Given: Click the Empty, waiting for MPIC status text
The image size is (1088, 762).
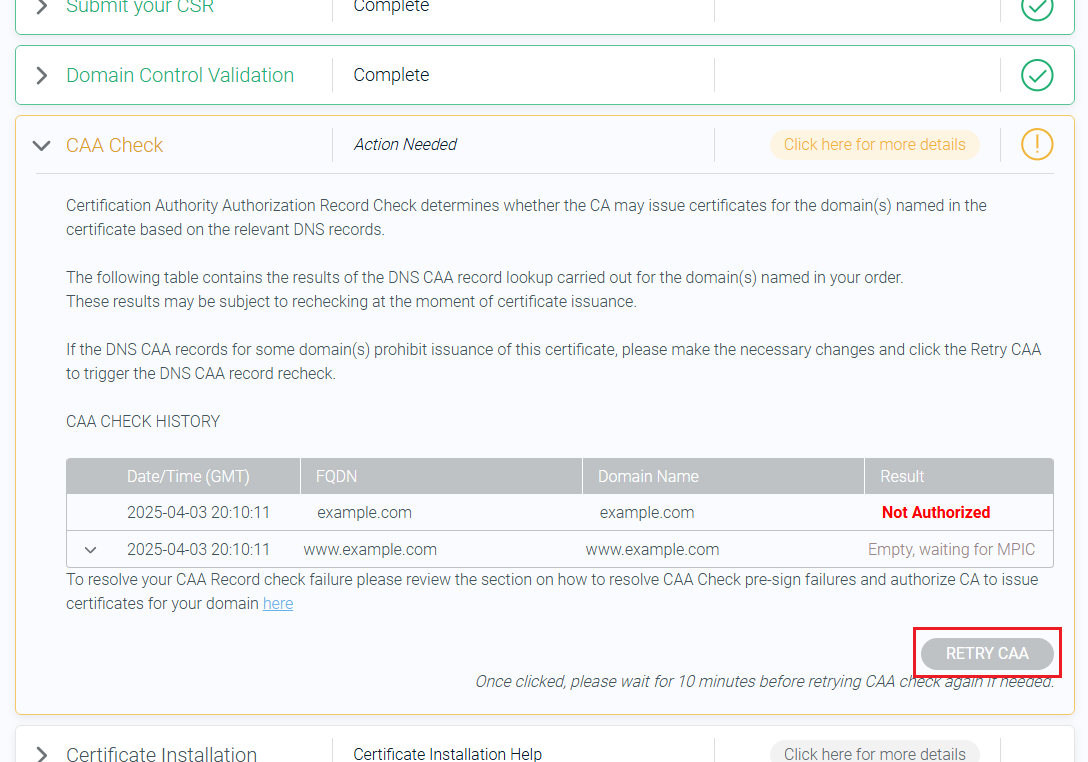Looking at the screenshot, I should 951,549.
